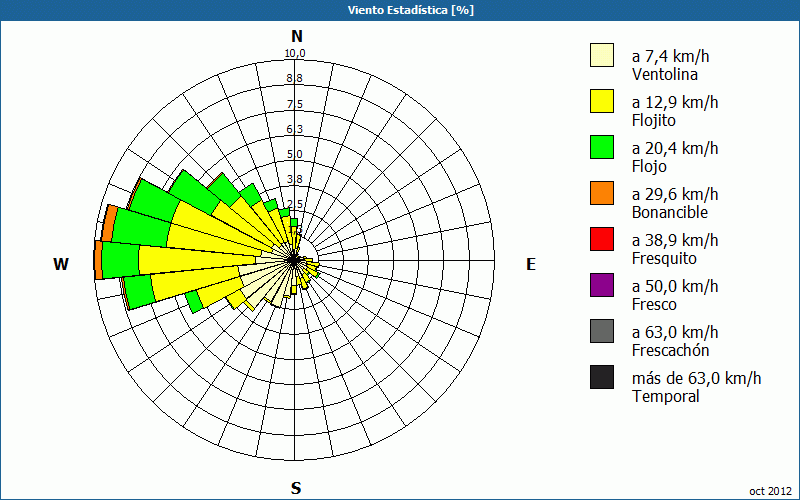Click the E compass label
The height and width of the screenshot is (500, 800).
[531, 264]
